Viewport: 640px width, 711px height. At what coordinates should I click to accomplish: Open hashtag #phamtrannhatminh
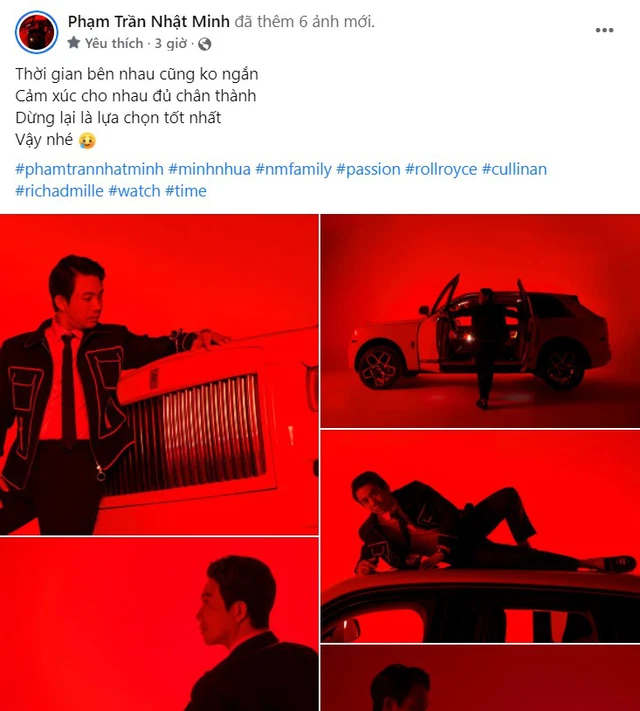tap(89, 169)
